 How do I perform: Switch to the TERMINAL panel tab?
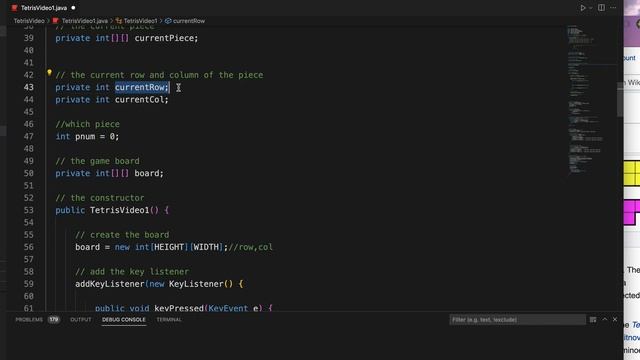169,320
